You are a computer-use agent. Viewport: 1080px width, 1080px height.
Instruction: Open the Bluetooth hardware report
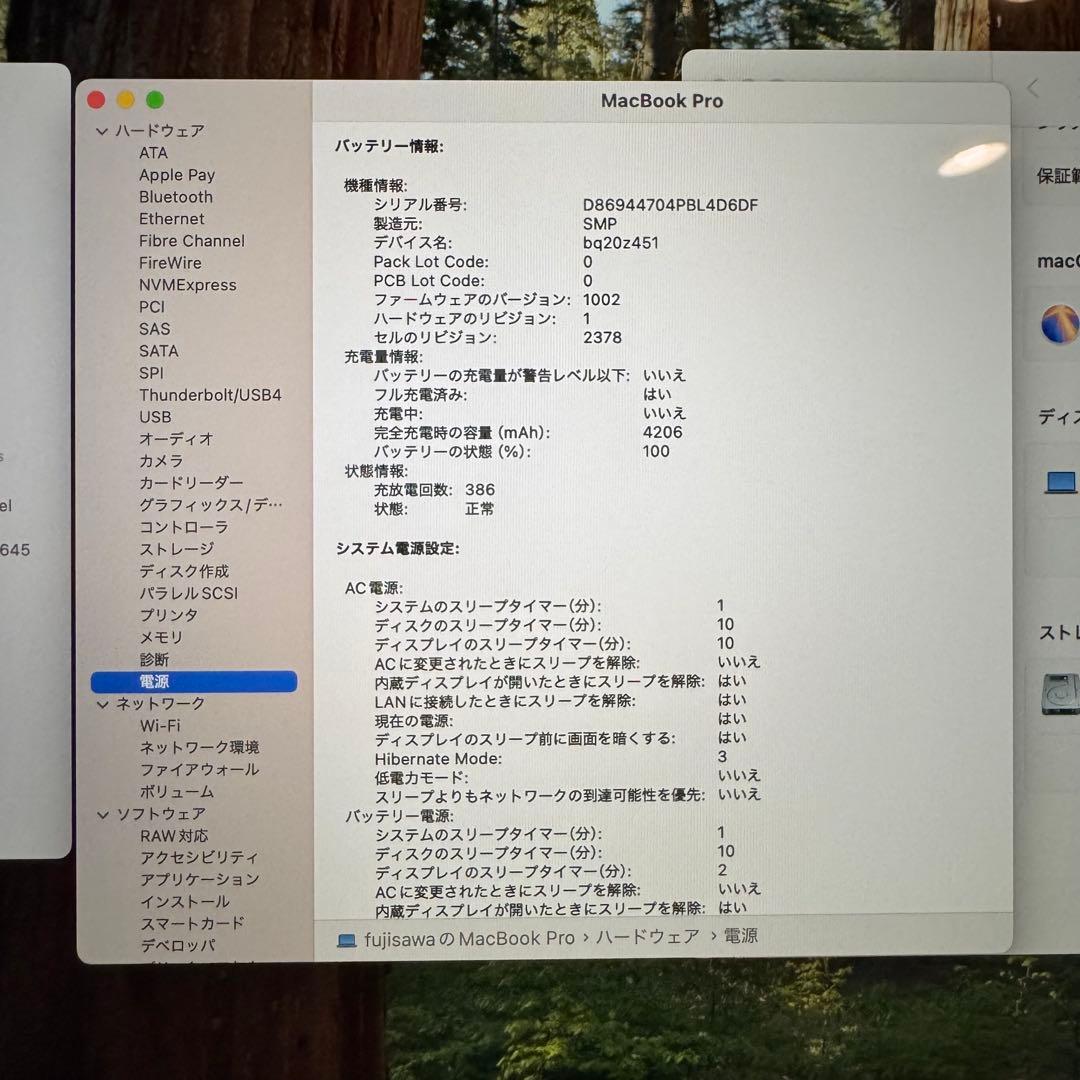(176, 196)
